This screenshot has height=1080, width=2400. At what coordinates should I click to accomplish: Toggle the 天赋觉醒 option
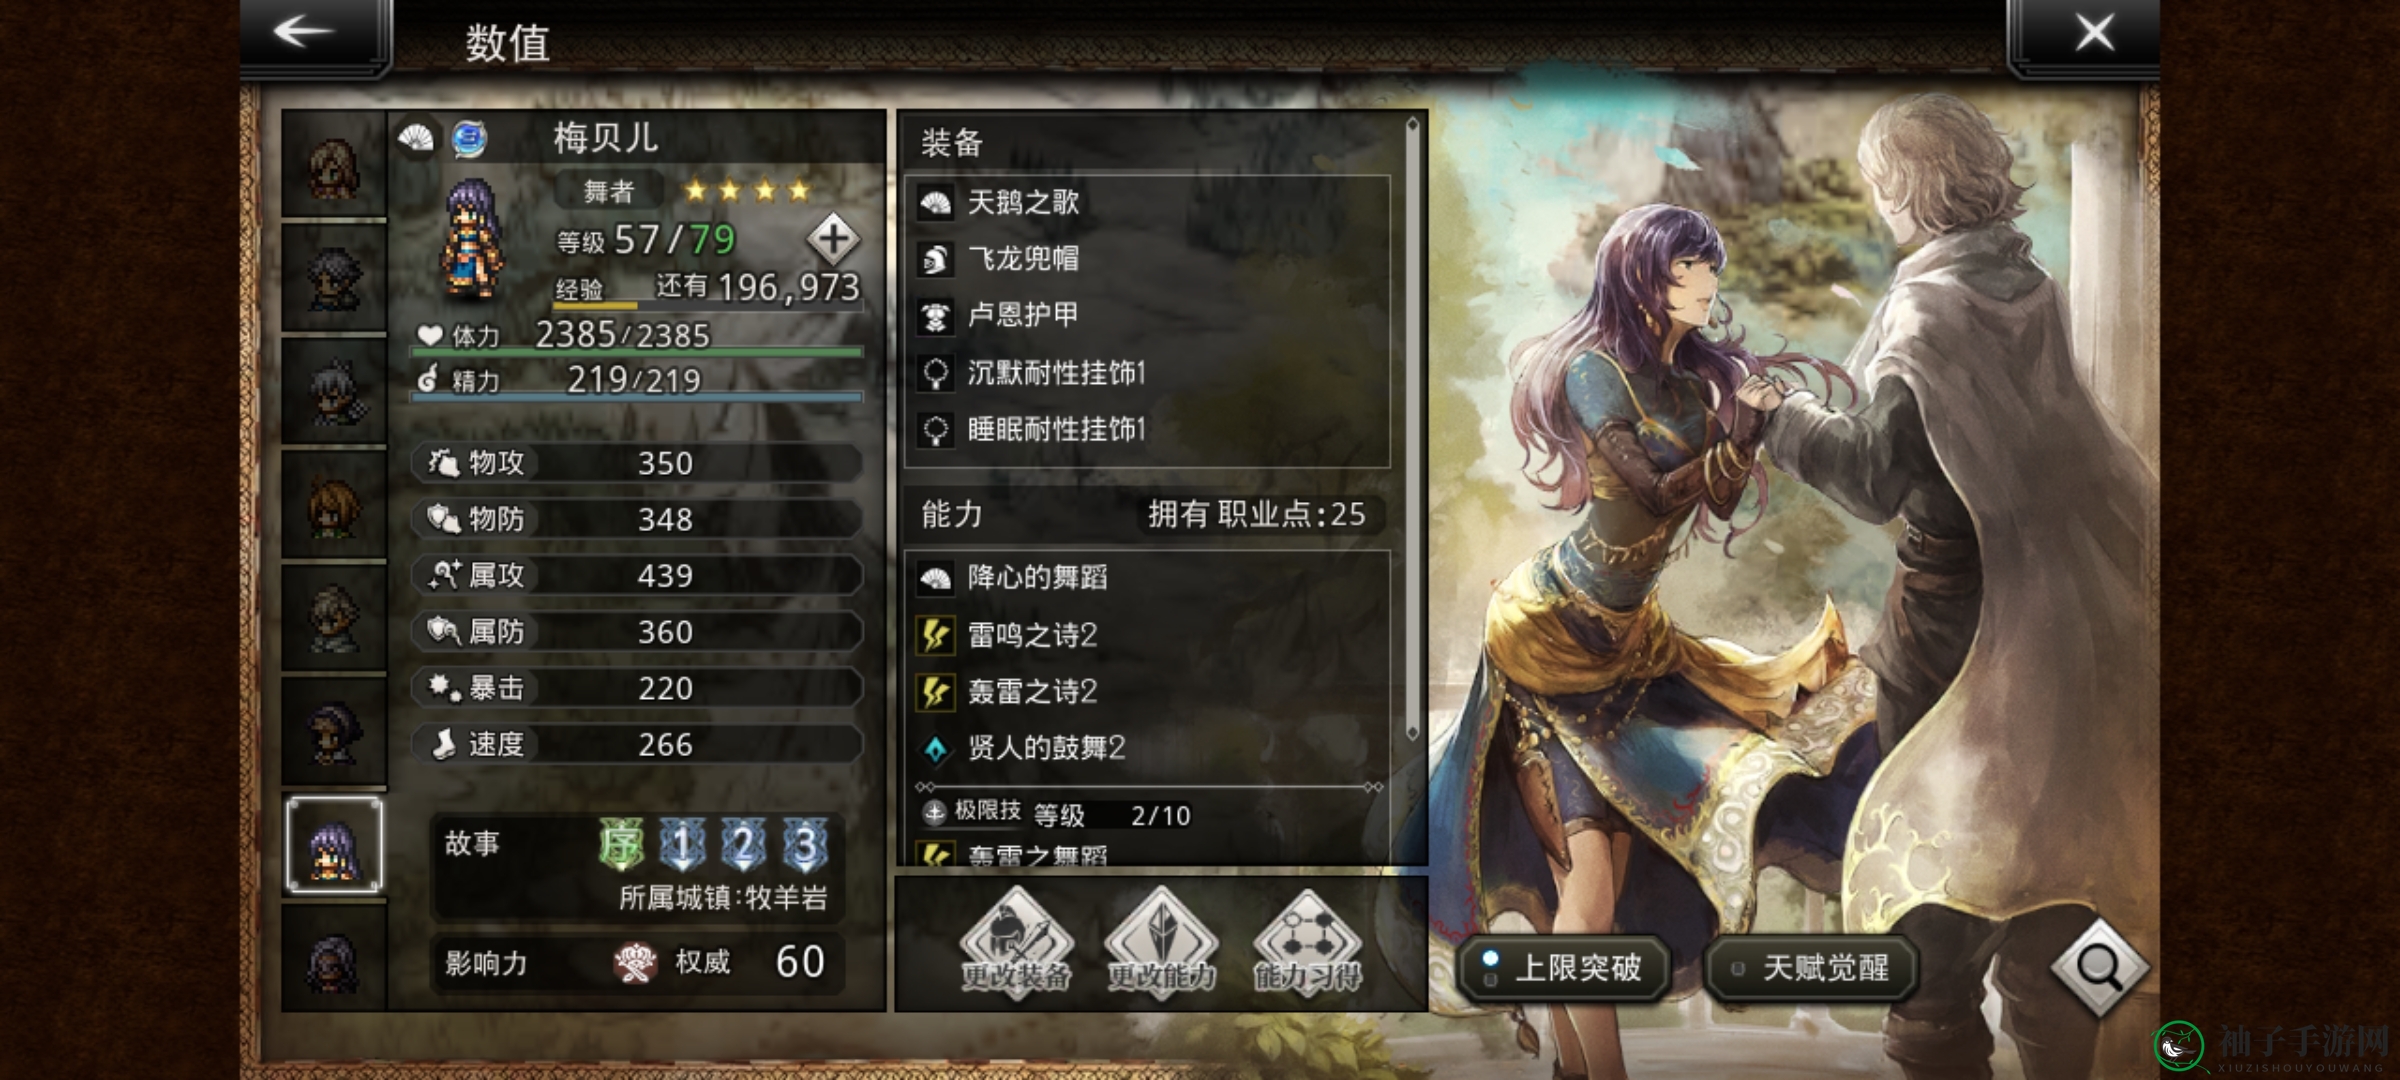pyautogui.click(x=1812, y=967)
